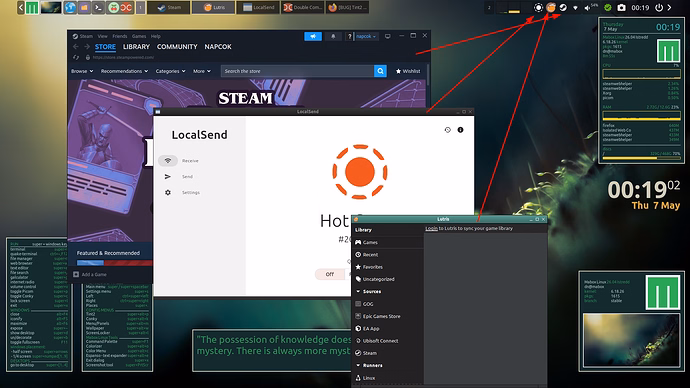Open LocalSend info icon
The width and height of the screenshot is (690, 388).
coord(460,130)
